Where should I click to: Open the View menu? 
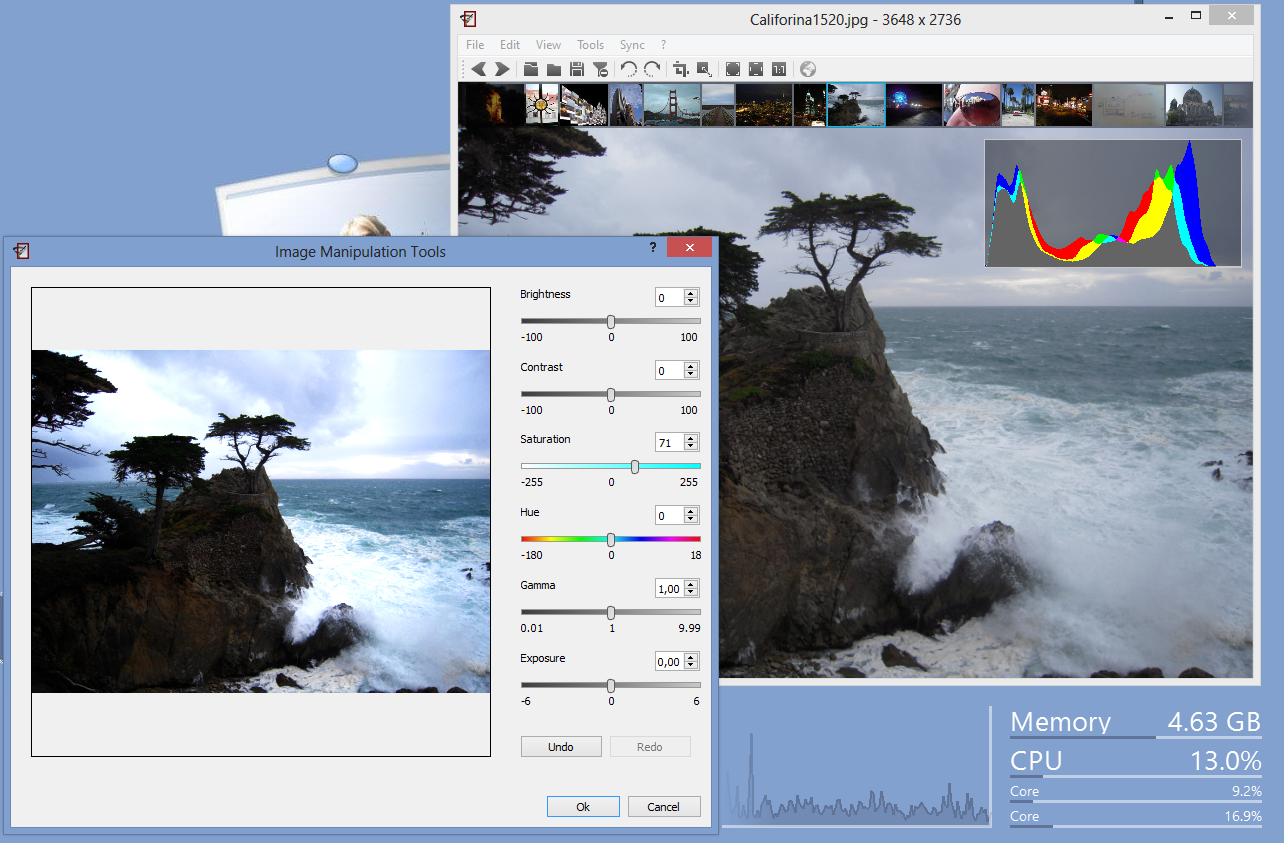coord(548,44)
